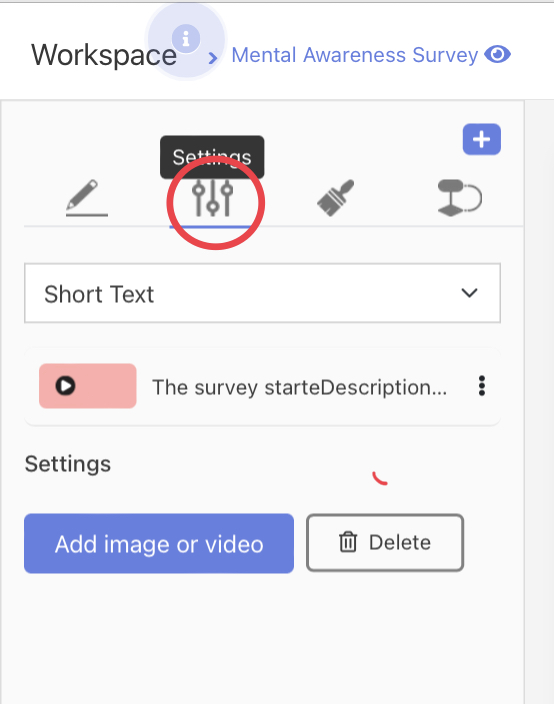Click the Settings section heading

(x=68, y=464)
